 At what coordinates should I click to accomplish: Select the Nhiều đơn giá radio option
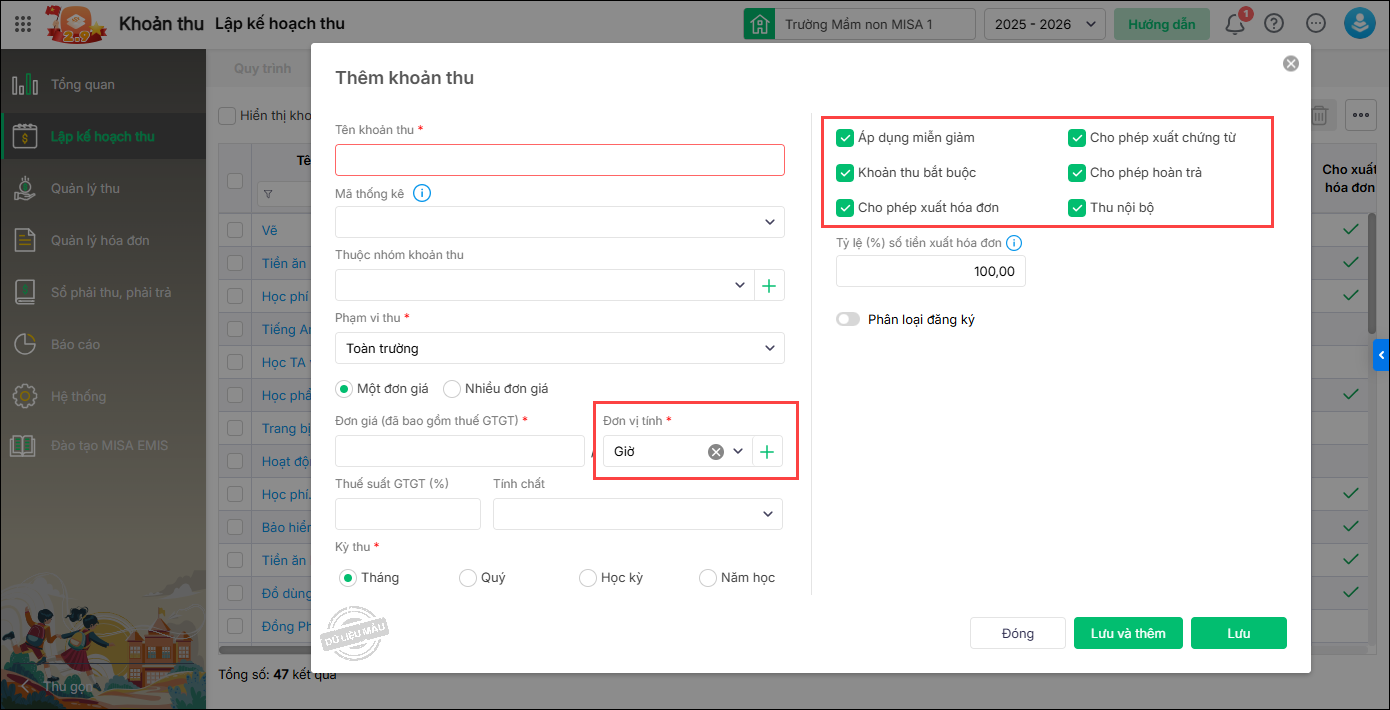452,388
